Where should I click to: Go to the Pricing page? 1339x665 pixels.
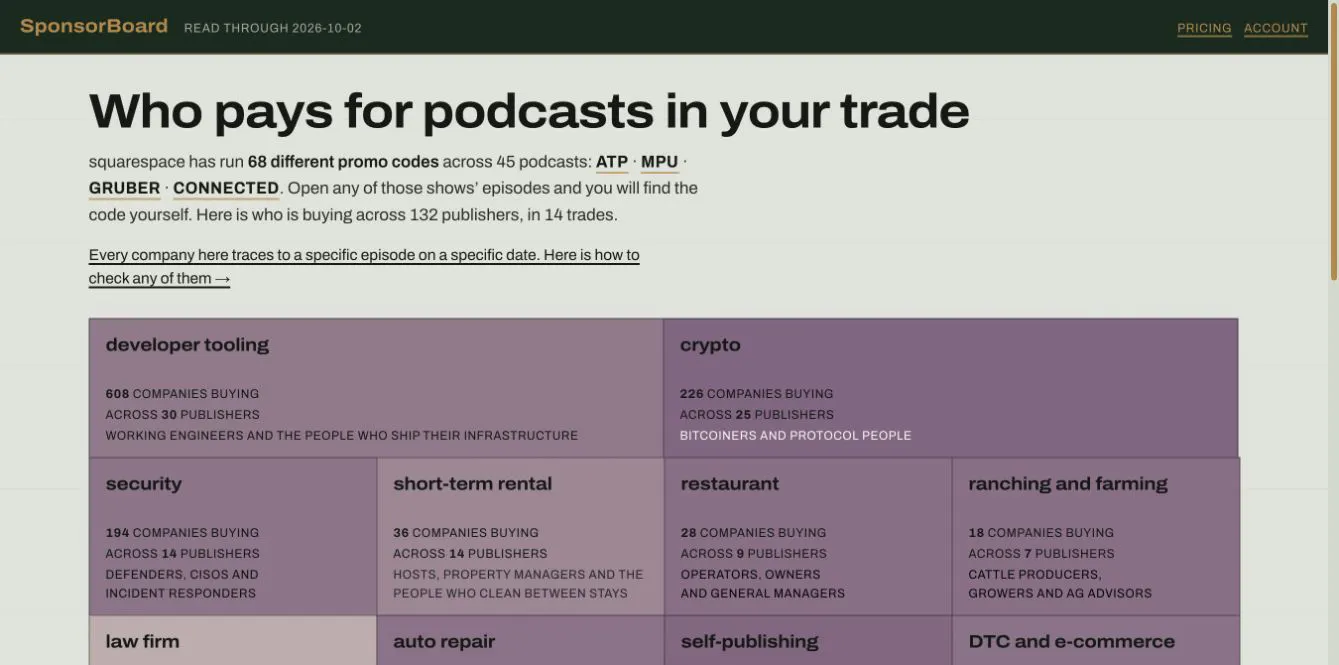(x=1204, y=28)
